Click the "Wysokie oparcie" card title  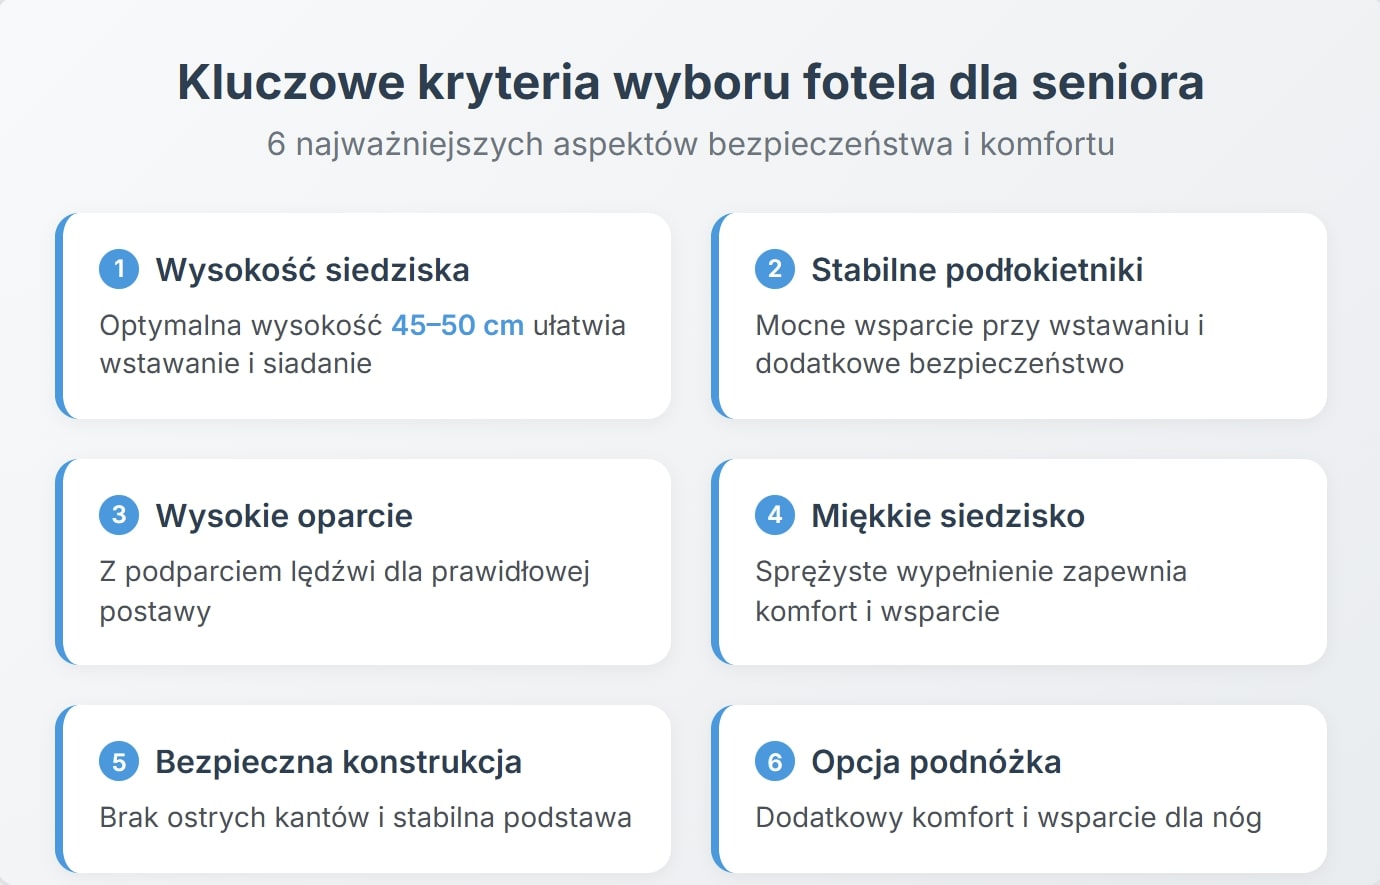pyautogui.click(x=284, y=516)
